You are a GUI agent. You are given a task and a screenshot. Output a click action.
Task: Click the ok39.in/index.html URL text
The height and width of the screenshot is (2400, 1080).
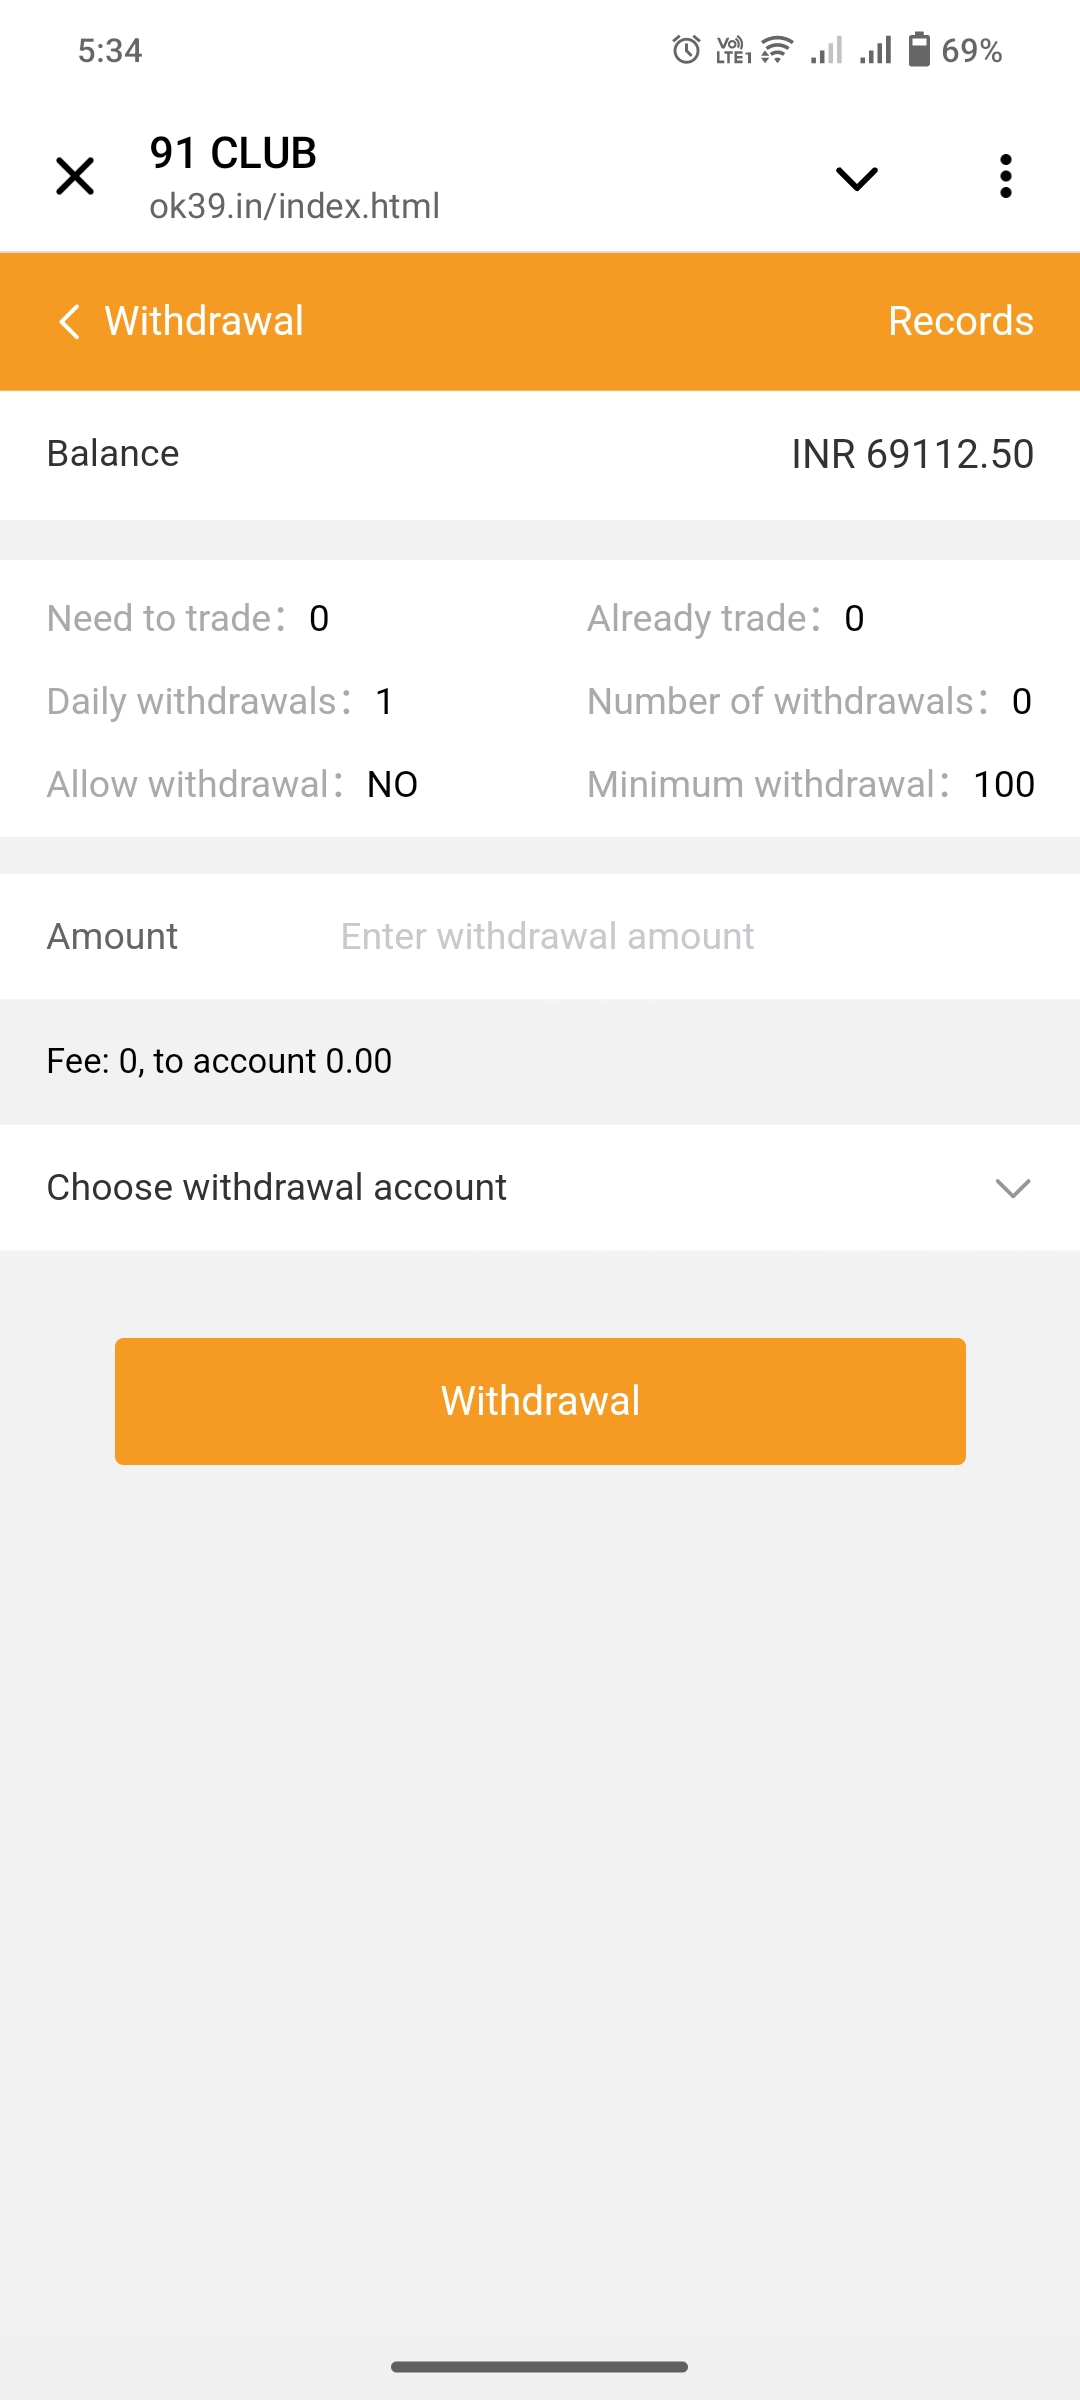294,206
